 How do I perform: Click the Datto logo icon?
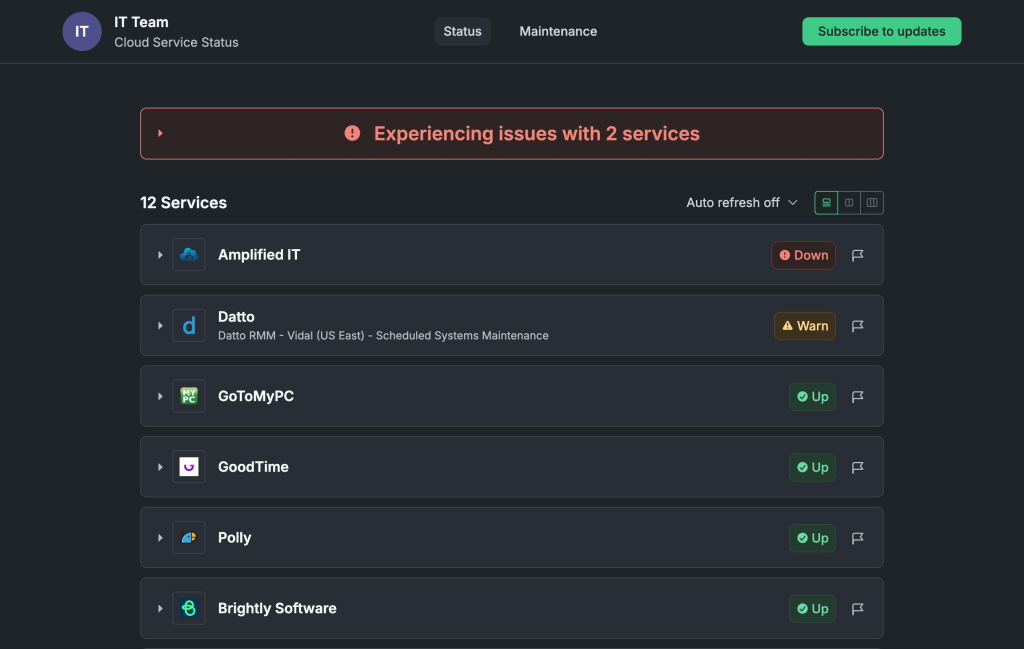[189, 325]
